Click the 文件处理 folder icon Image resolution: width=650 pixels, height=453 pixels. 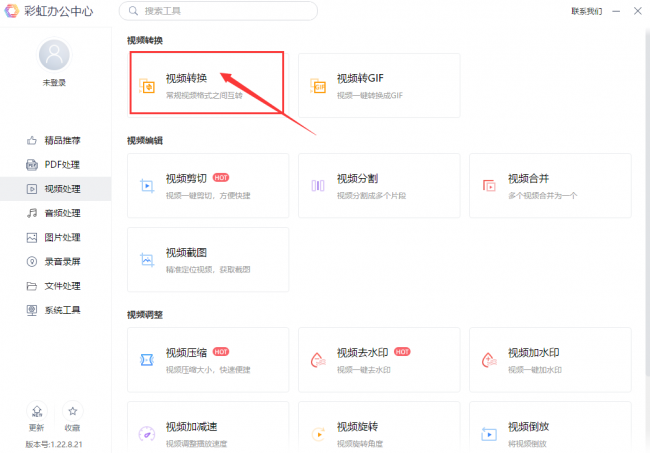pos(32,286)
